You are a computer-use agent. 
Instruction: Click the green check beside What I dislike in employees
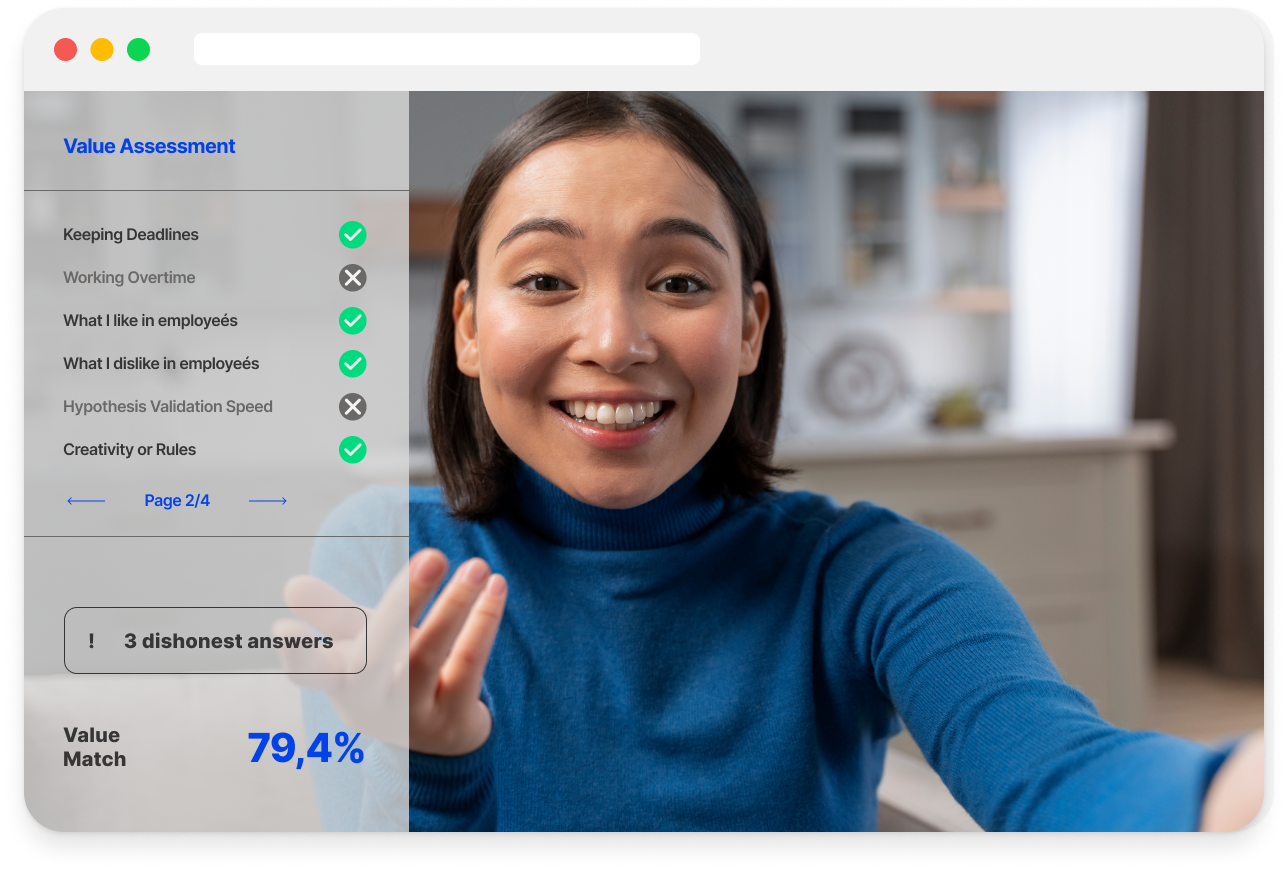click(352, 364)
